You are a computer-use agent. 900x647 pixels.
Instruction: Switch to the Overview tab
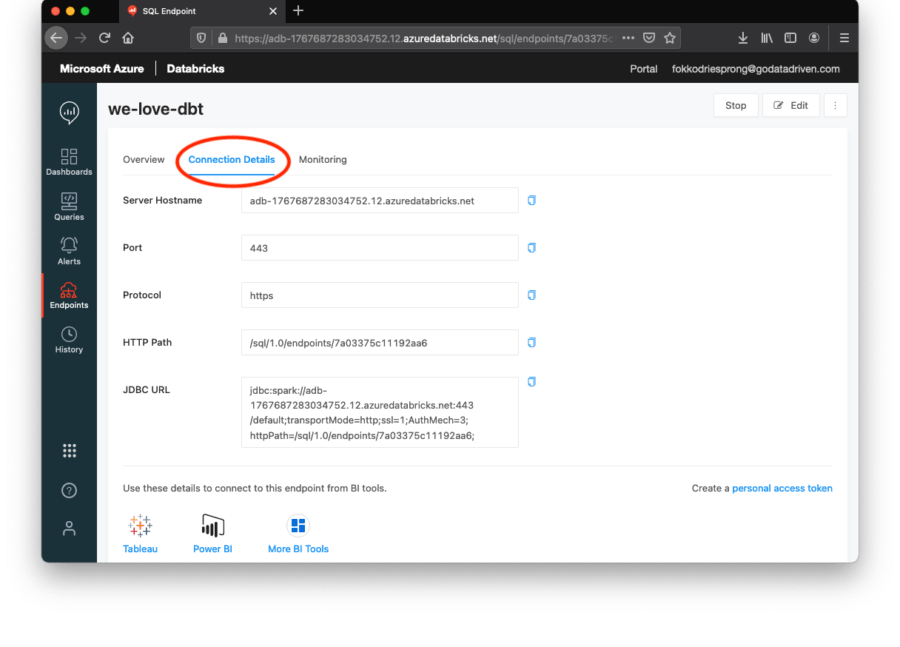[x=143, y=160]
